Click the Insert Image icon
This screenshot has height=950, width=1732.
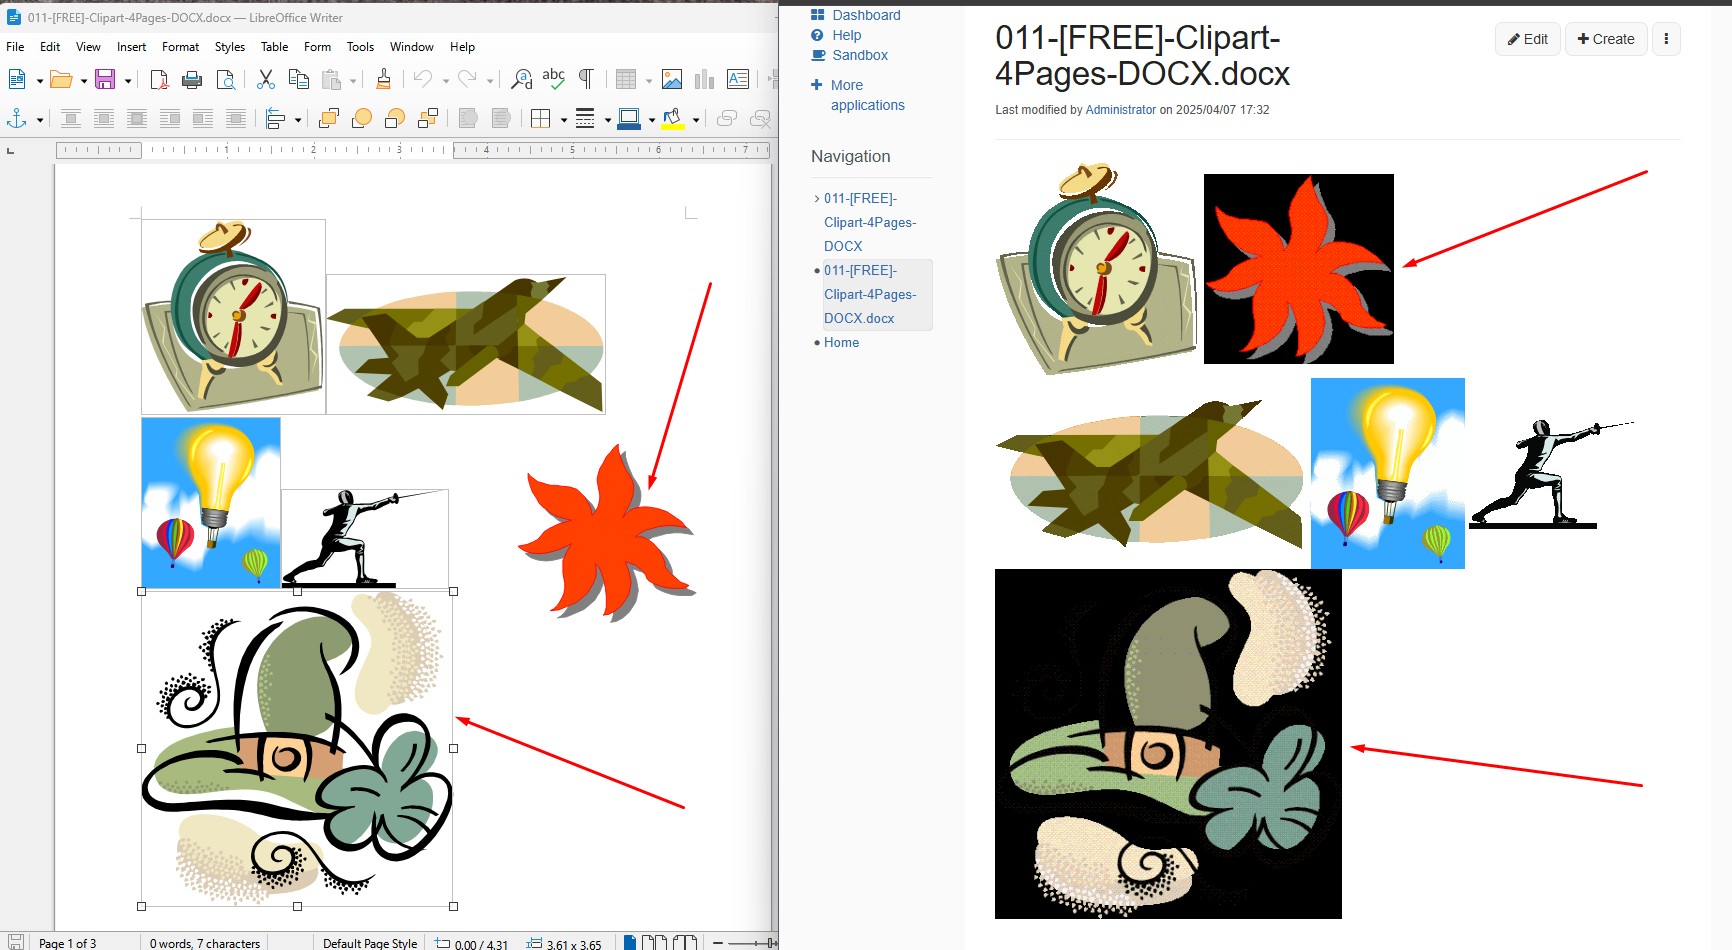pos(672,80)
